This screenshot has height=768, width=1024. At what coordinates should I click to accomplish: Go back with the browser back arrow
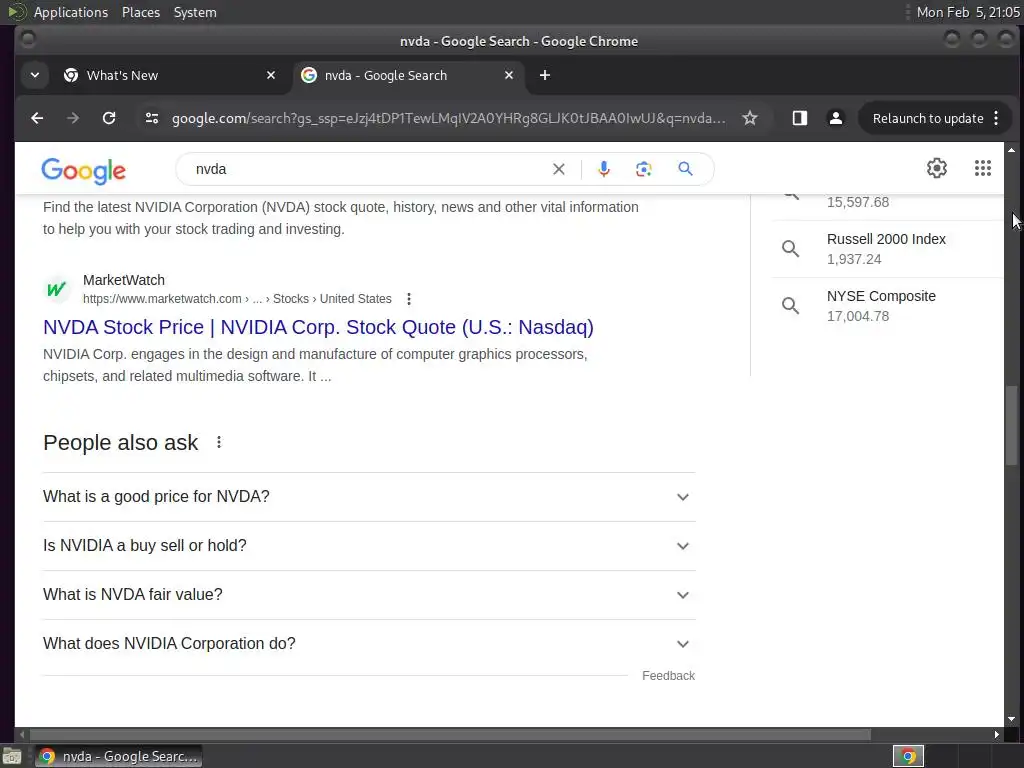37,118
